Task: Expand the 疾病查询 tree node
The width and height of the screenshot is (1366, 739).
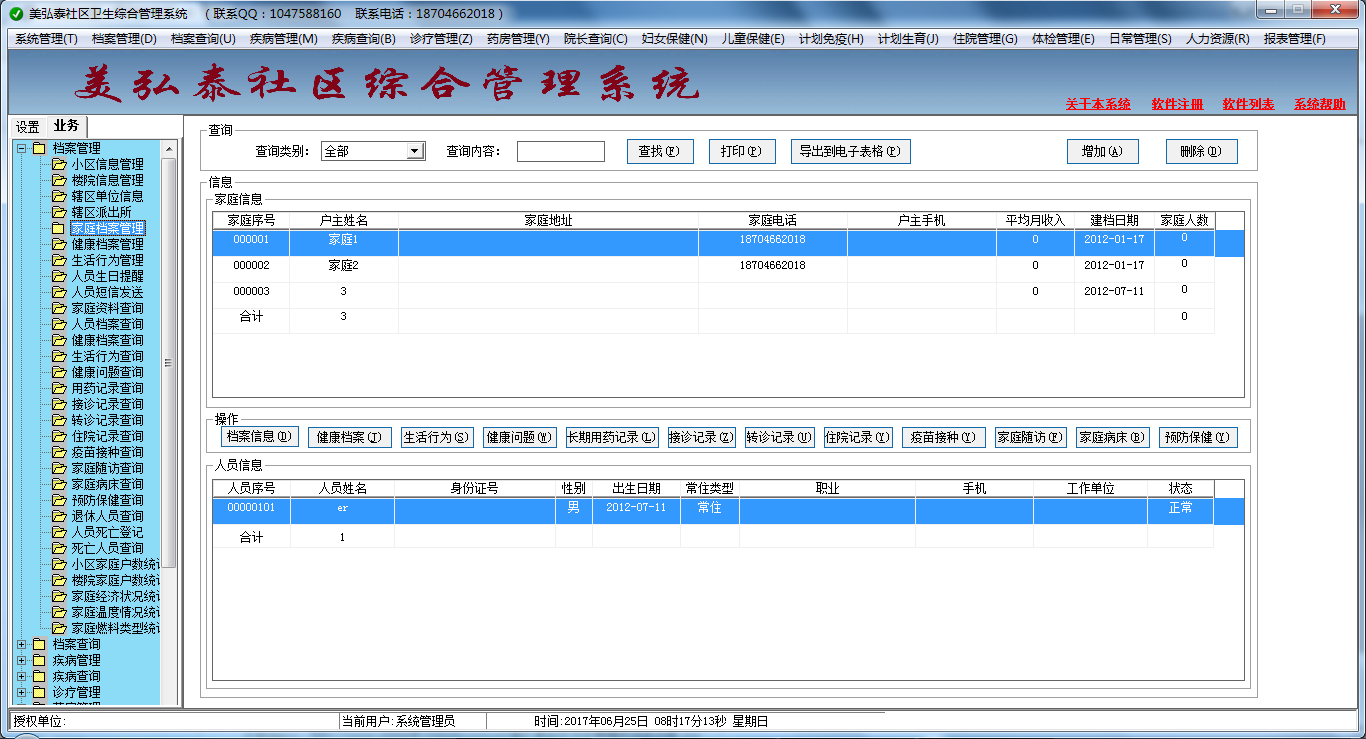Action: (x=21, y=676)
